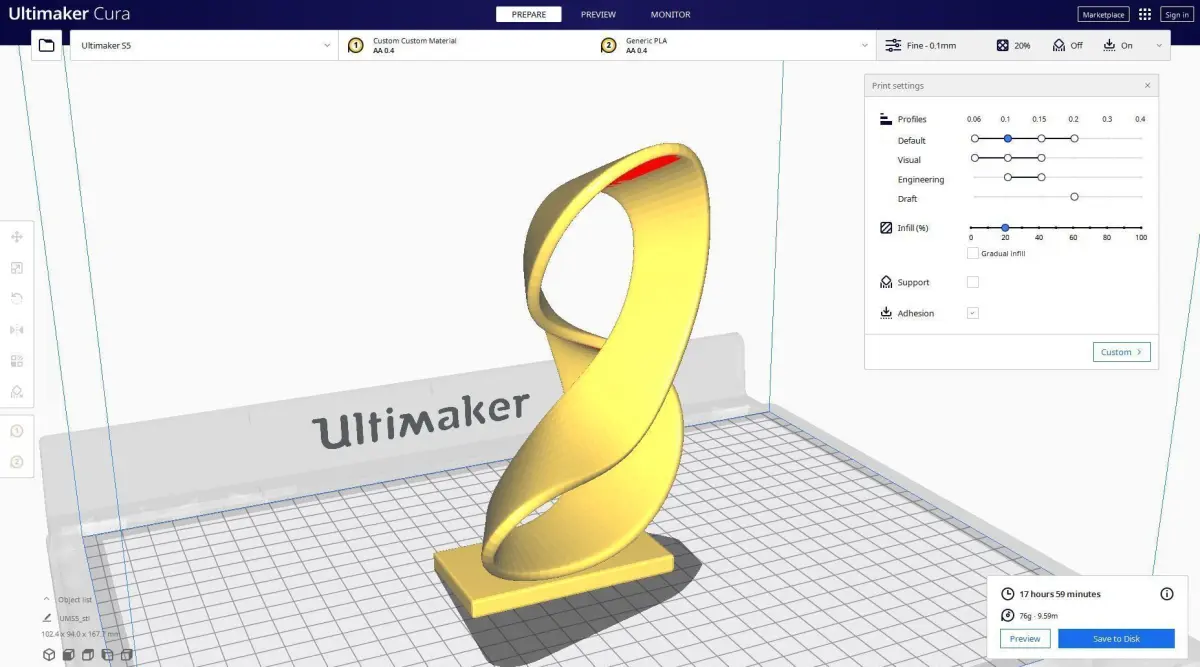Select Visual profile at 0.06 layer height

pos(975,158)
